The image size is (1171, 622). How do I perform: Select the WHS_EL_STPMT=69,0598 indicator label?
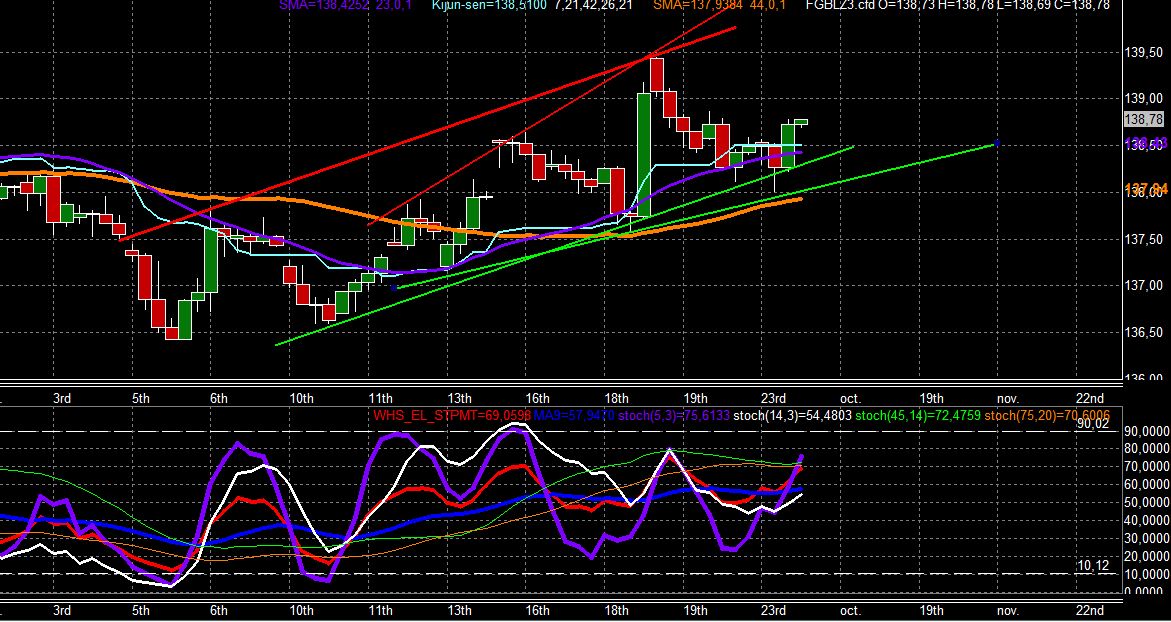452,415
